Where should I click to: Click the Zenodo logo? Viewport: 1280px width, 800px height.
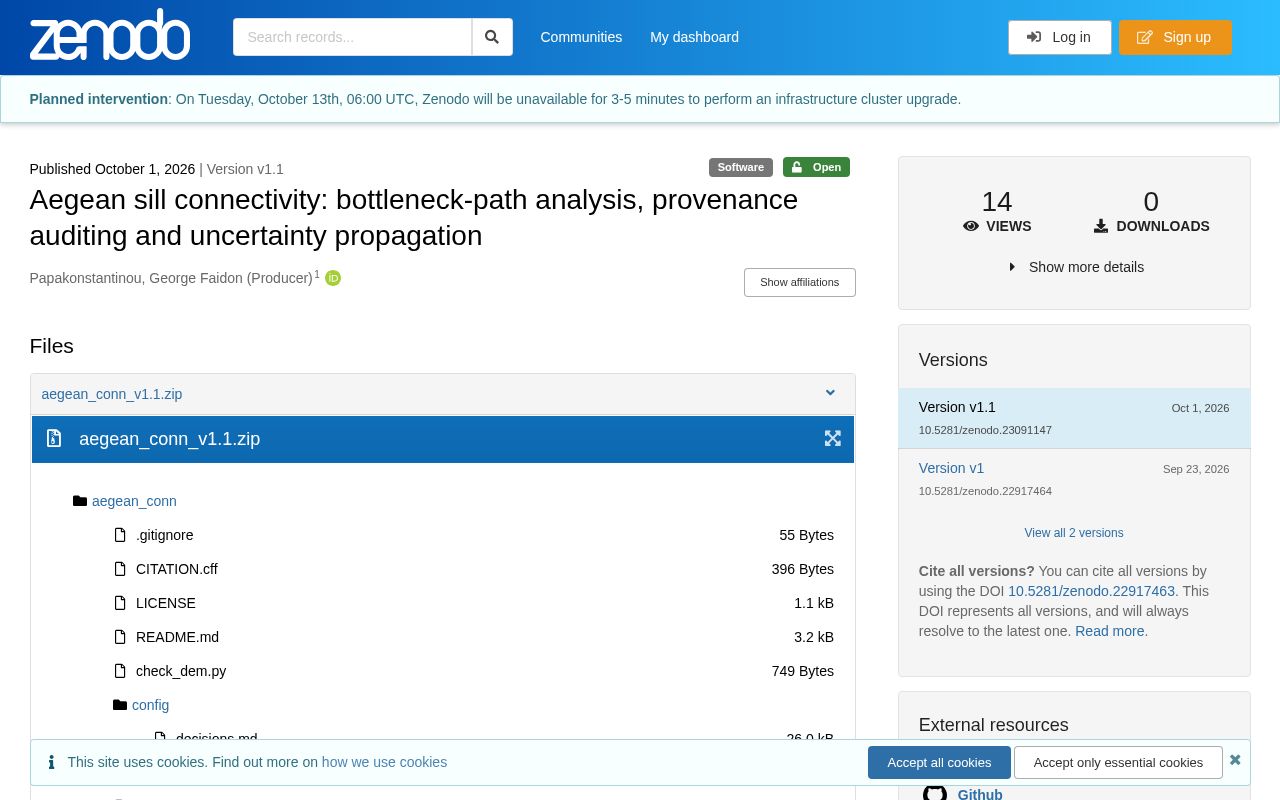(110, 35)
